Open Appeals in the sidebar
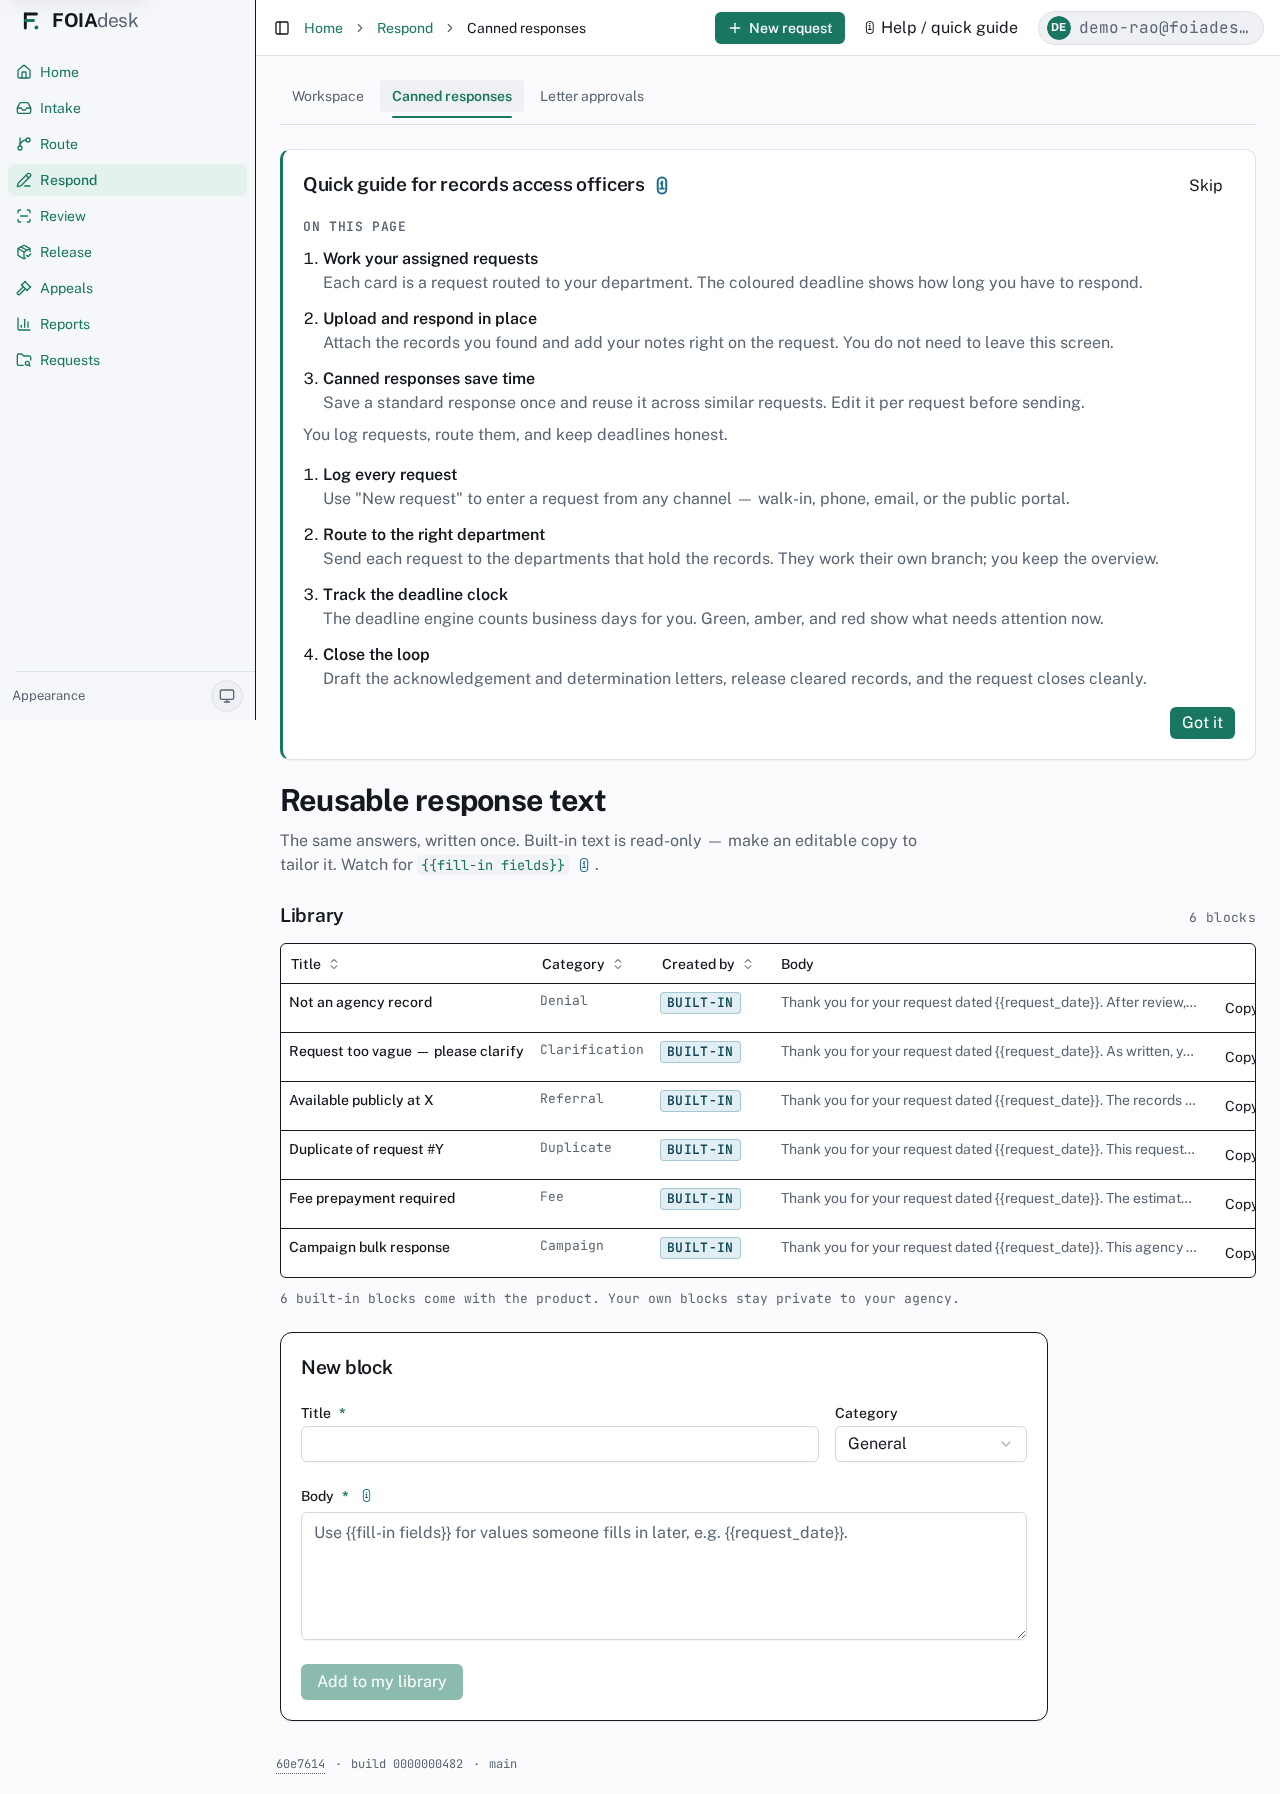The height and width of the screenshot is (1794, 1280). point(127,288)
